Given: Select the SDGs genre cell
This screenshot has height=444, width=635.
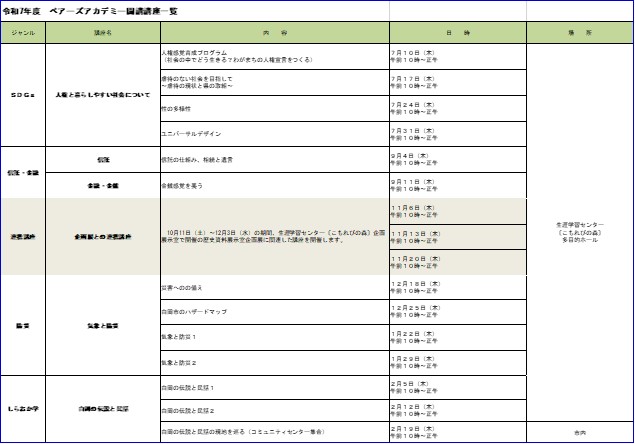Looking at the screenshot, I should click(x=23, y=95).
